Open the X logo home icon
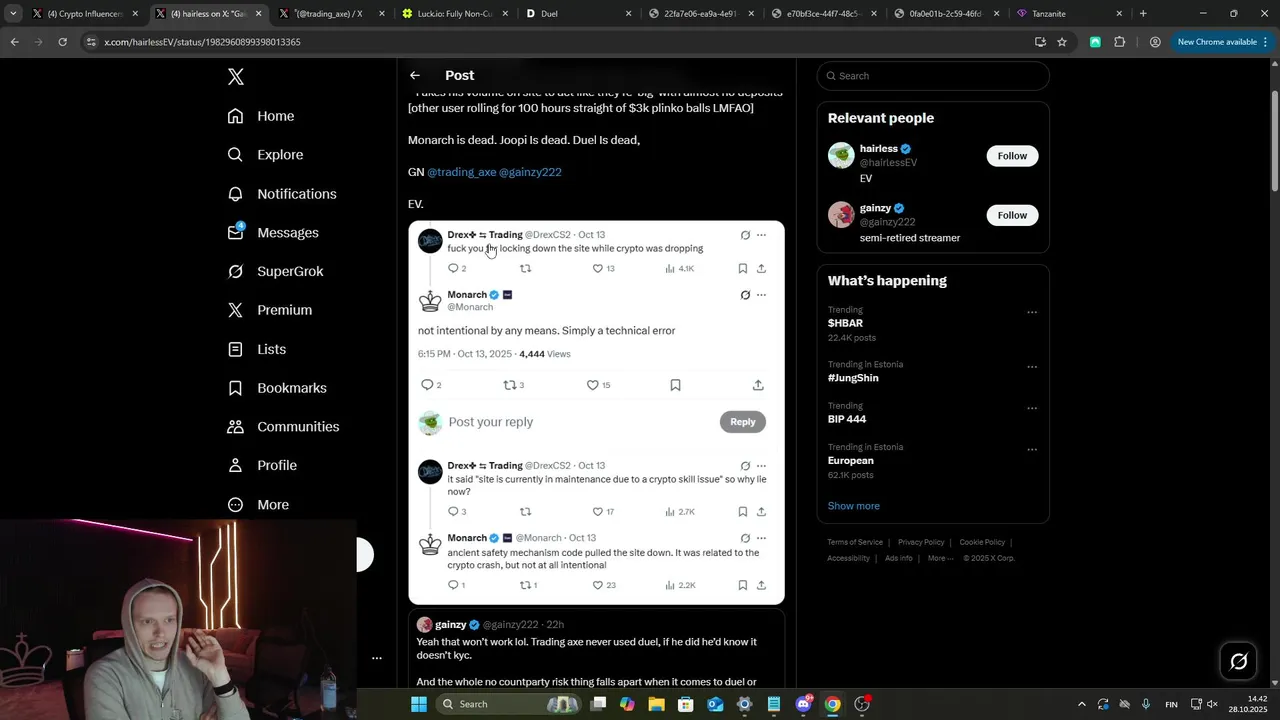The image size is (1280, 720). tap(235, 77)
